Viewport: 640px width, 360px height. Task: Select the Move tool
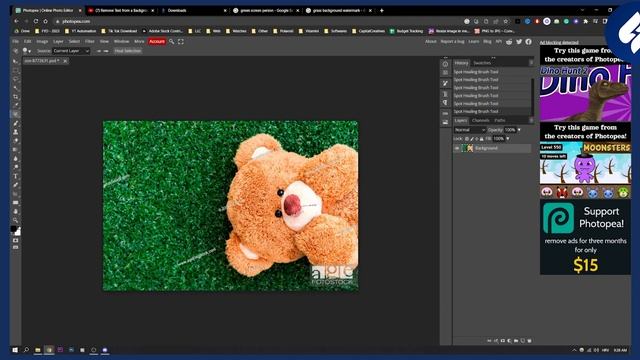click(x=16, y=62)
